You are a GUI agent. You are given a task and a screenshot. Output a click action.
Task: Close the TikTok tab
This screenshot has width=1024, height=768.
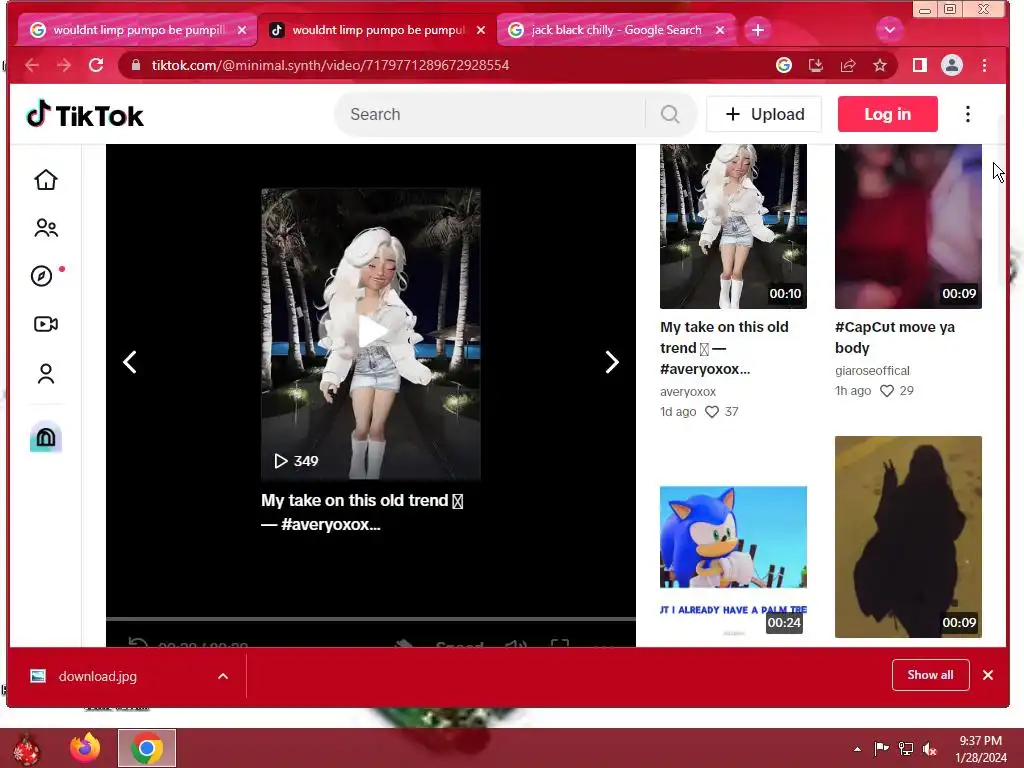point(481,30)
